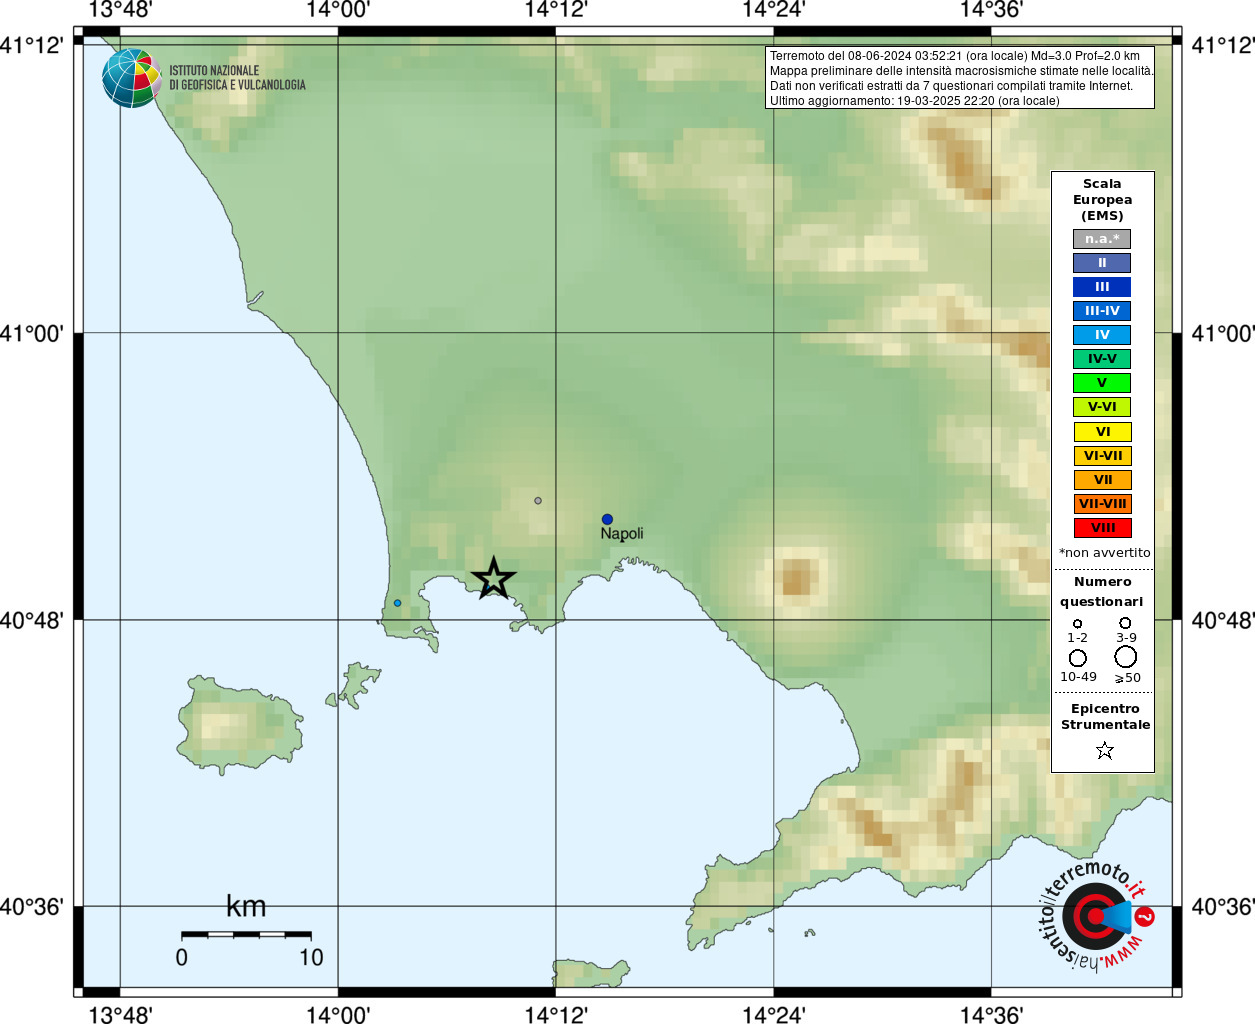The height and width of the screenshot is (1024, 1255).
Task: Click the epicenter star marker on the map
Action: [493, 579]
